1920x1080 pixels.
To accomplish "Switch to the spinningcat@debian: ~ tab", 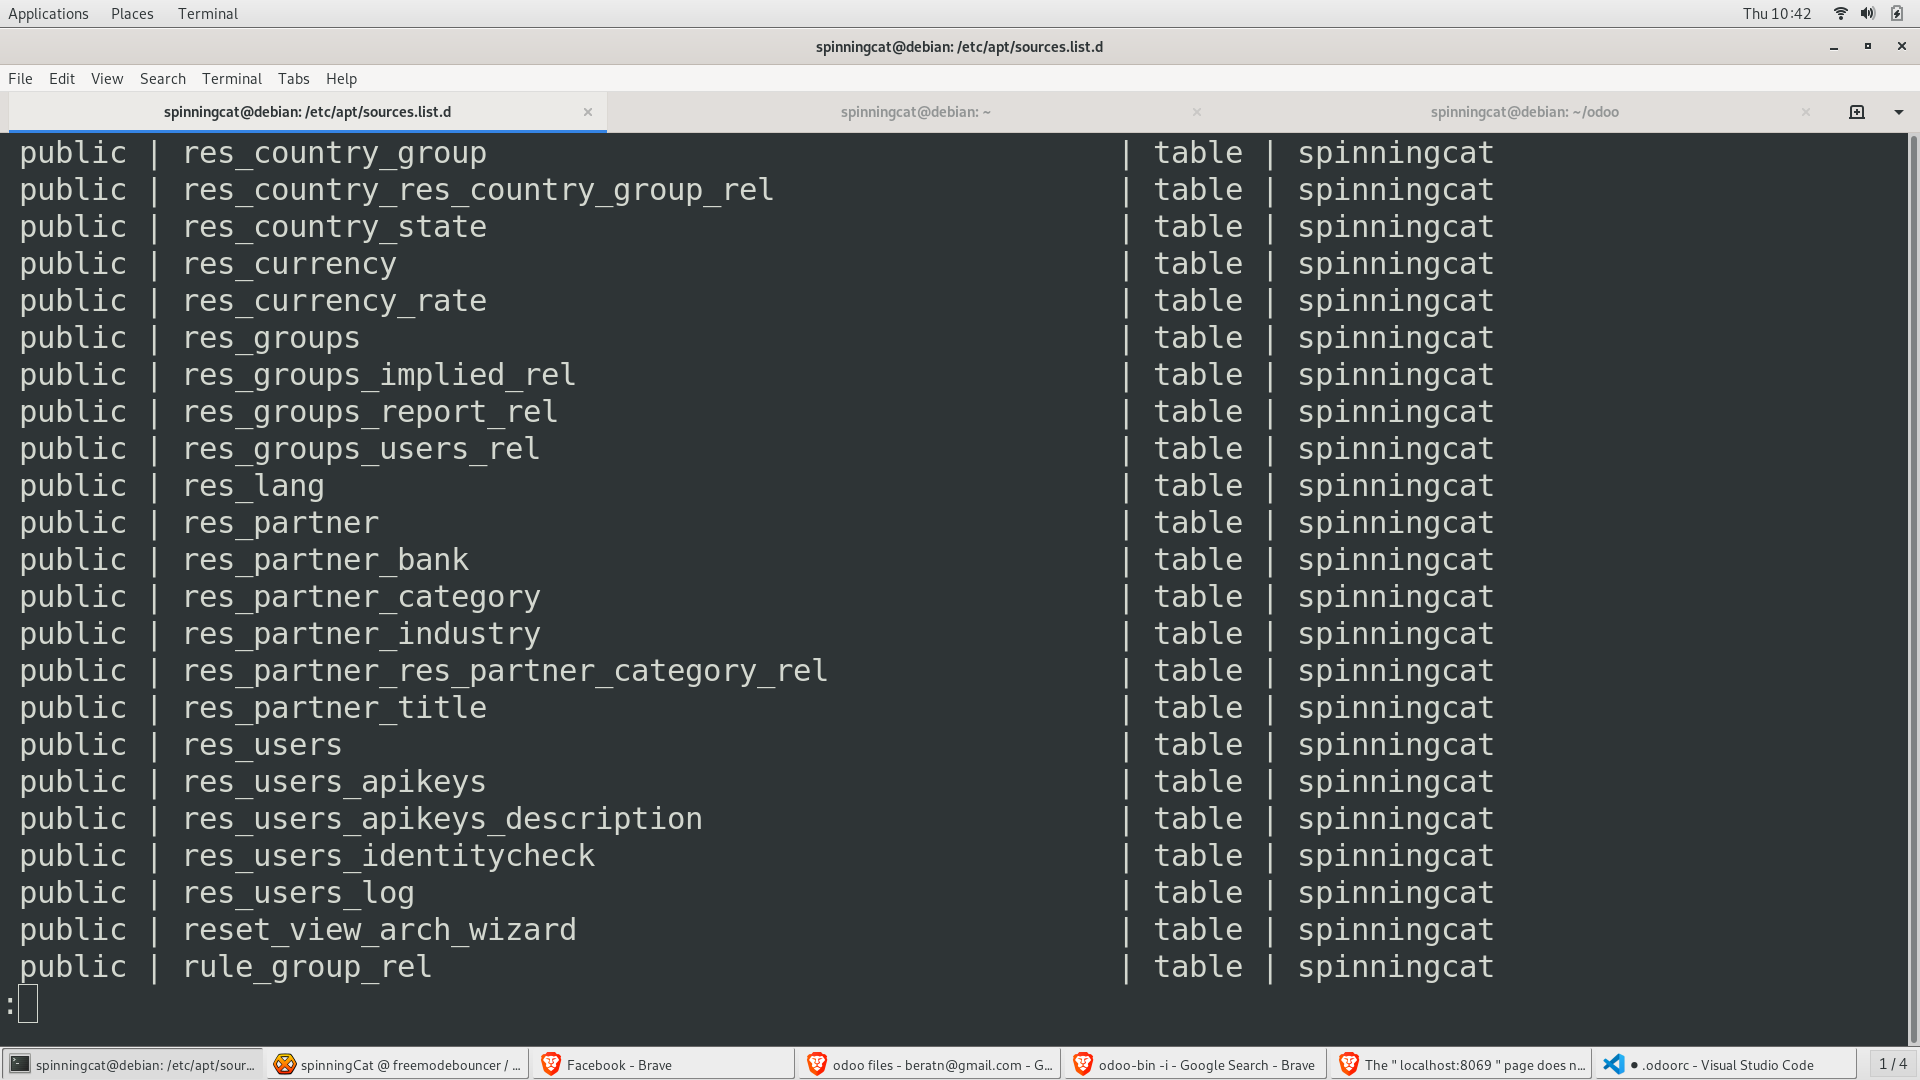I will point(915,112).
